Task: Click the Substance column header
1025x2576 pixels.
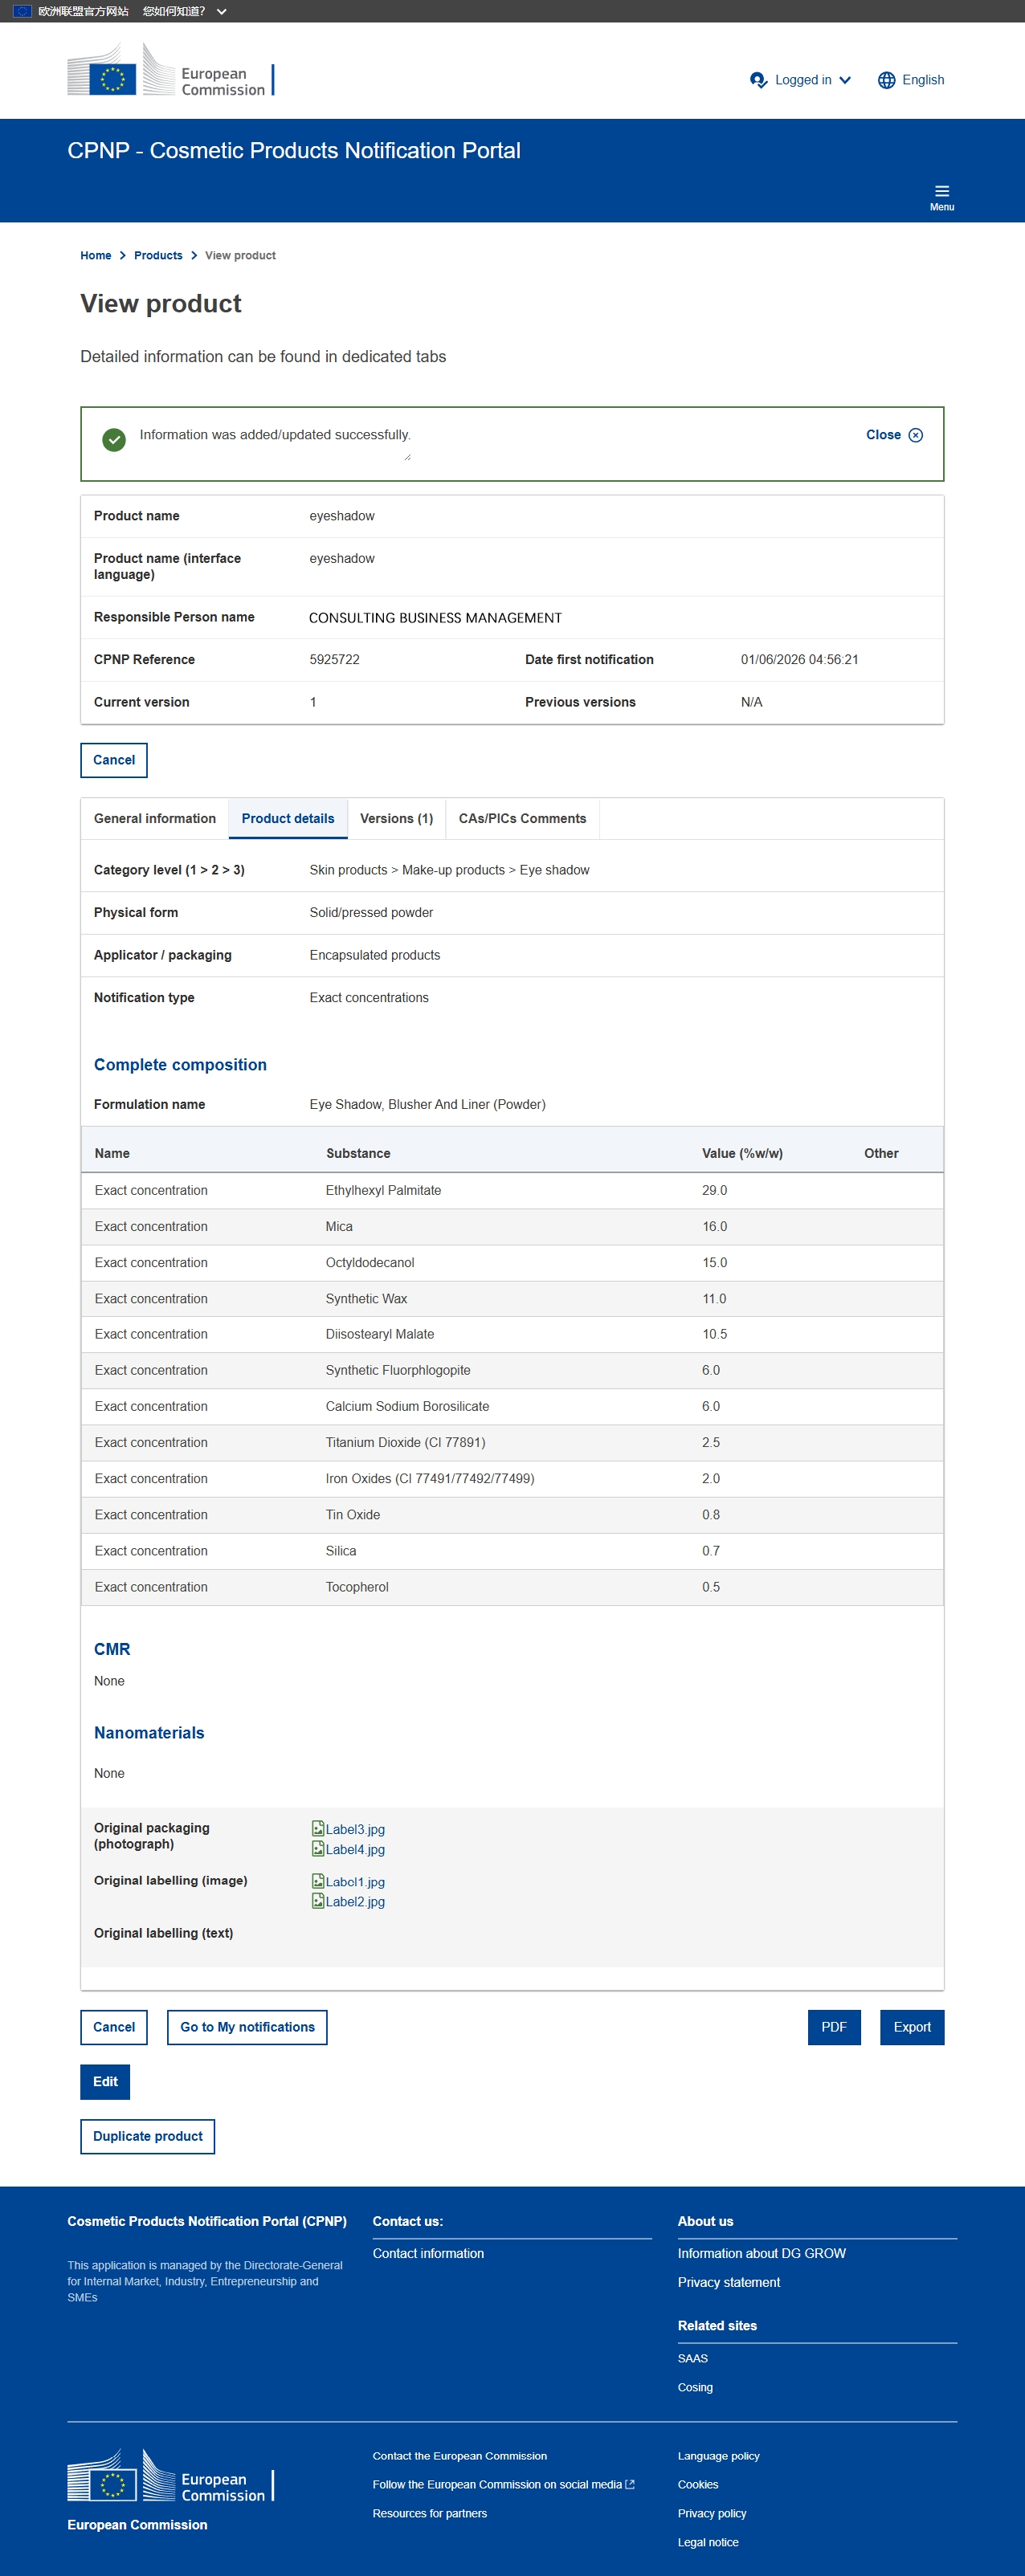Action: click(x=358, y=1153)
